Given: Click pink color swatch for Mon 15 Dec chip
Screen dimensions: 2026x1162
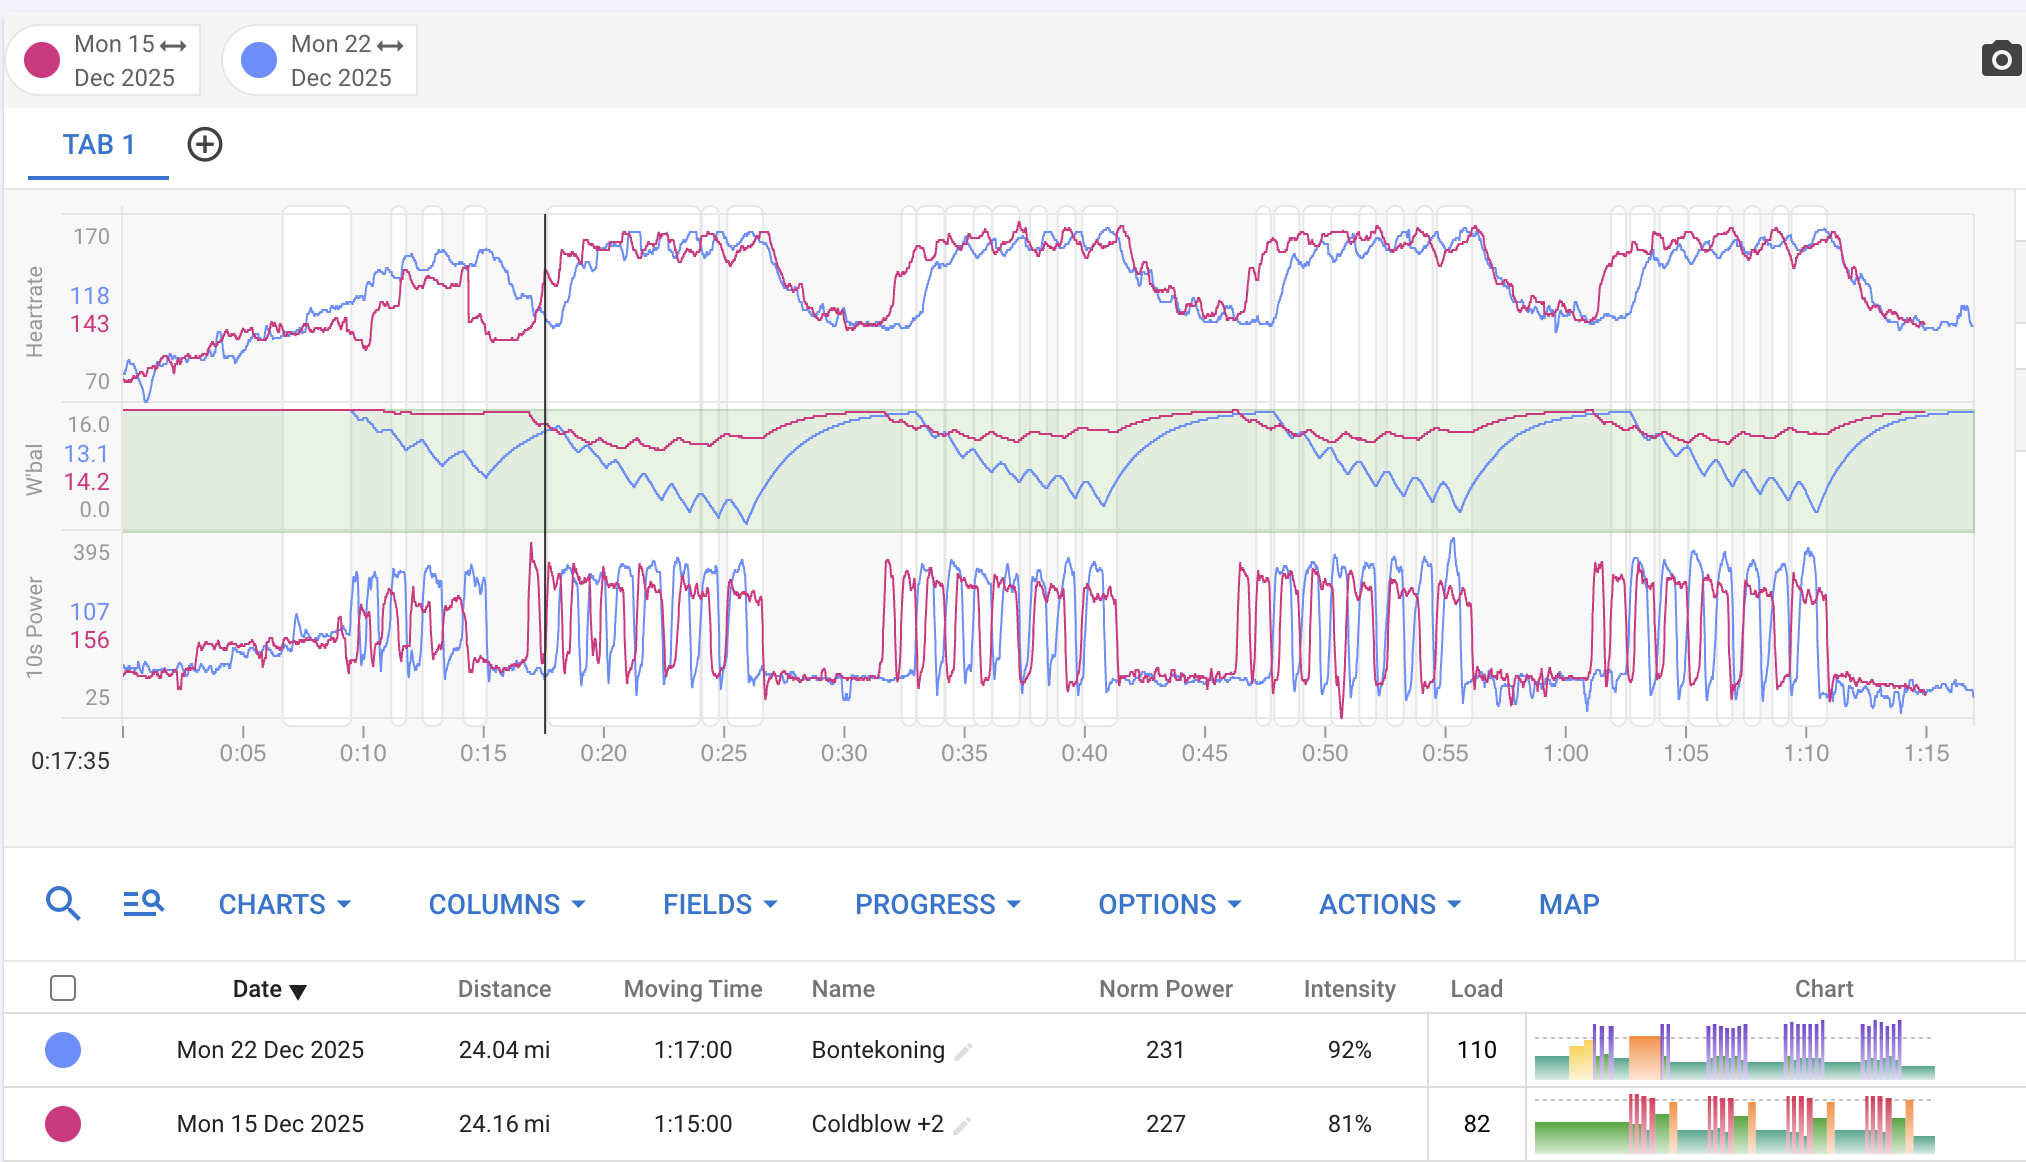Looking at the screenshot, I should 42,60.
